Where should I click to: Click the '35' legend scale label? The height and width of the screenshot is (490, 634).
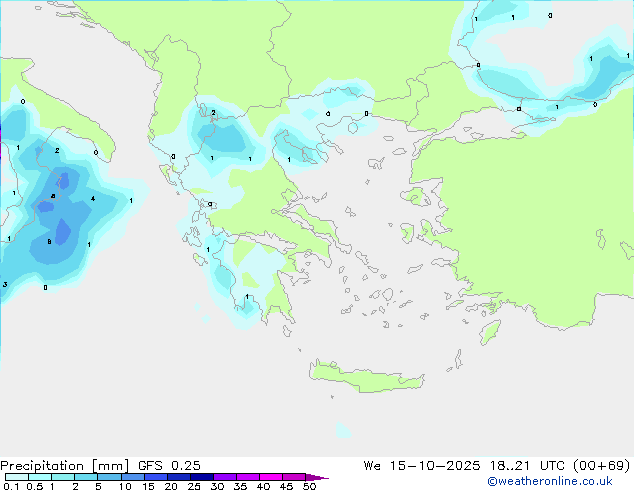point(240,486)
